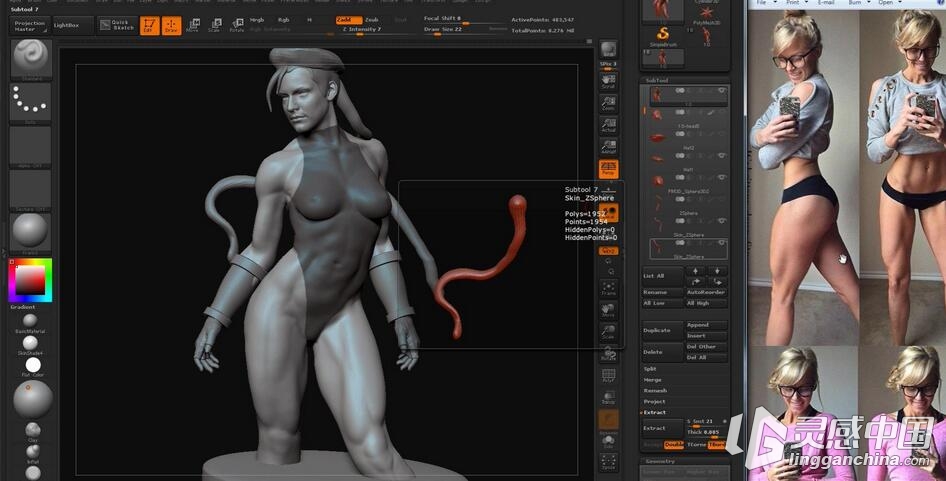Select the Scale transform icon in top shelf
The image size is (946, 481).
215,25
